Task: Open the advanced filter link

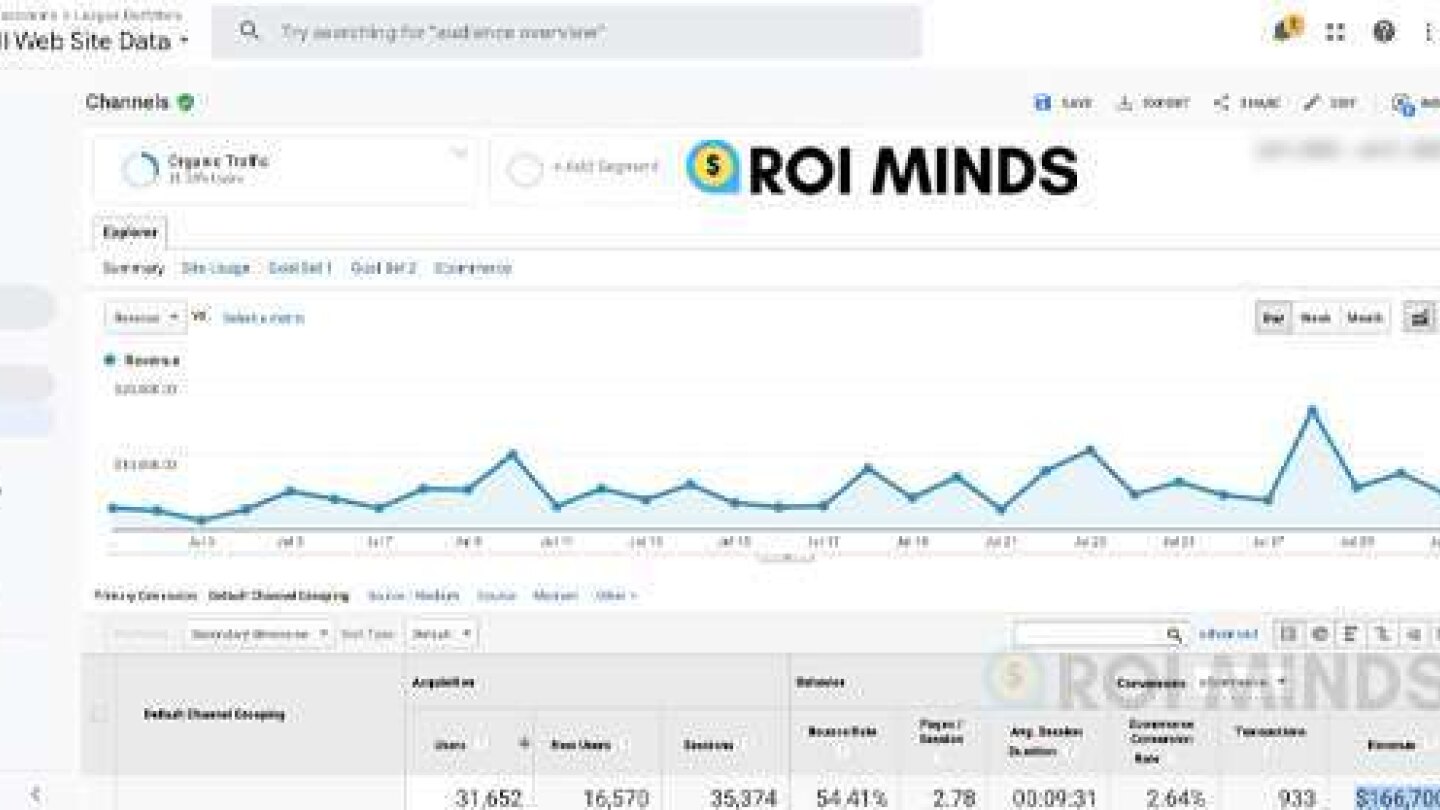Action: tap(1228, 634)
